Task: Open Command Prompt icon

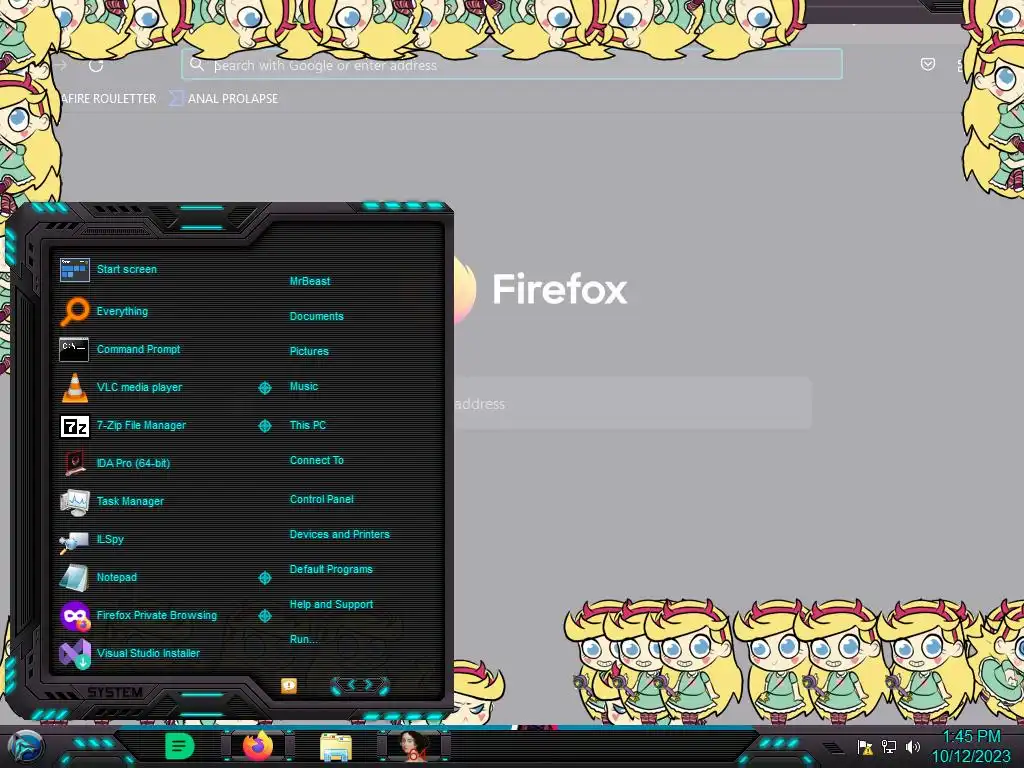Action: [74, 349]
